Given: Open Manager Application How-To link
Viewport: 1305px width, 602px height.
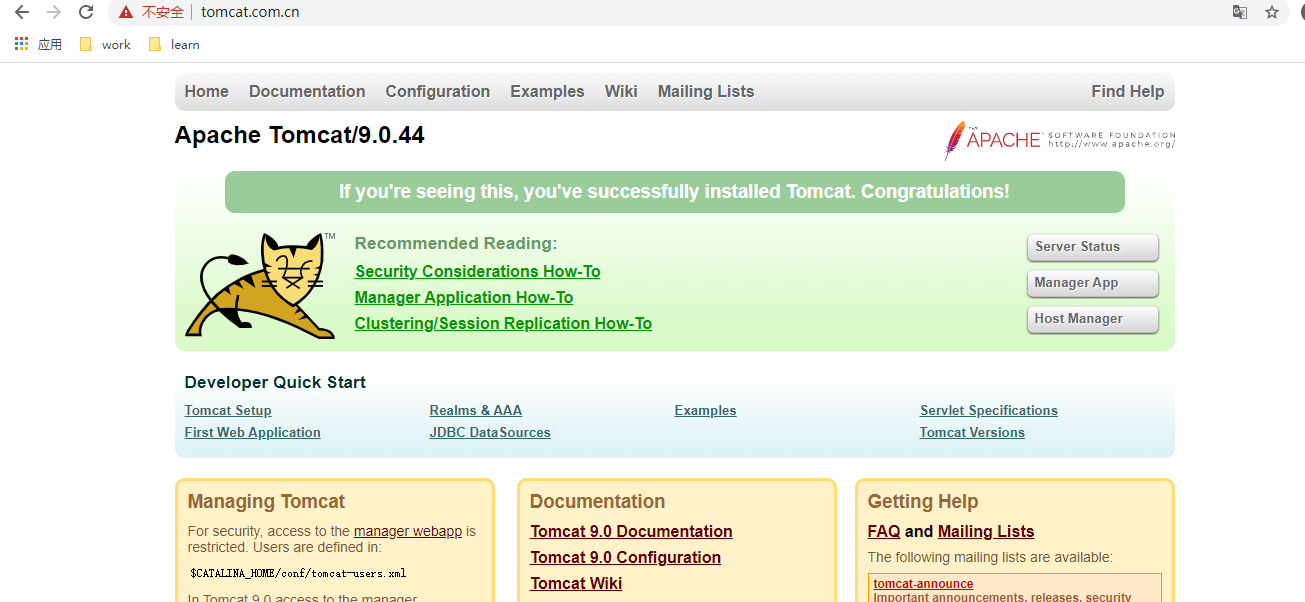Looking at the screenshot, I should 464,297.
